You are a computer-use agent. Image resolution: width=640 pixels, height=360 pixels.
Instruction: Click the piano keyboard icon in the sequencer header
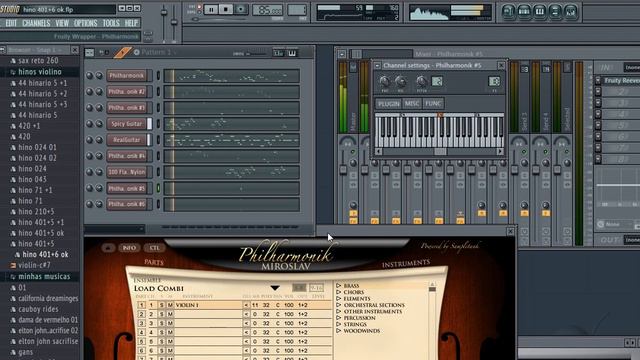292,53
